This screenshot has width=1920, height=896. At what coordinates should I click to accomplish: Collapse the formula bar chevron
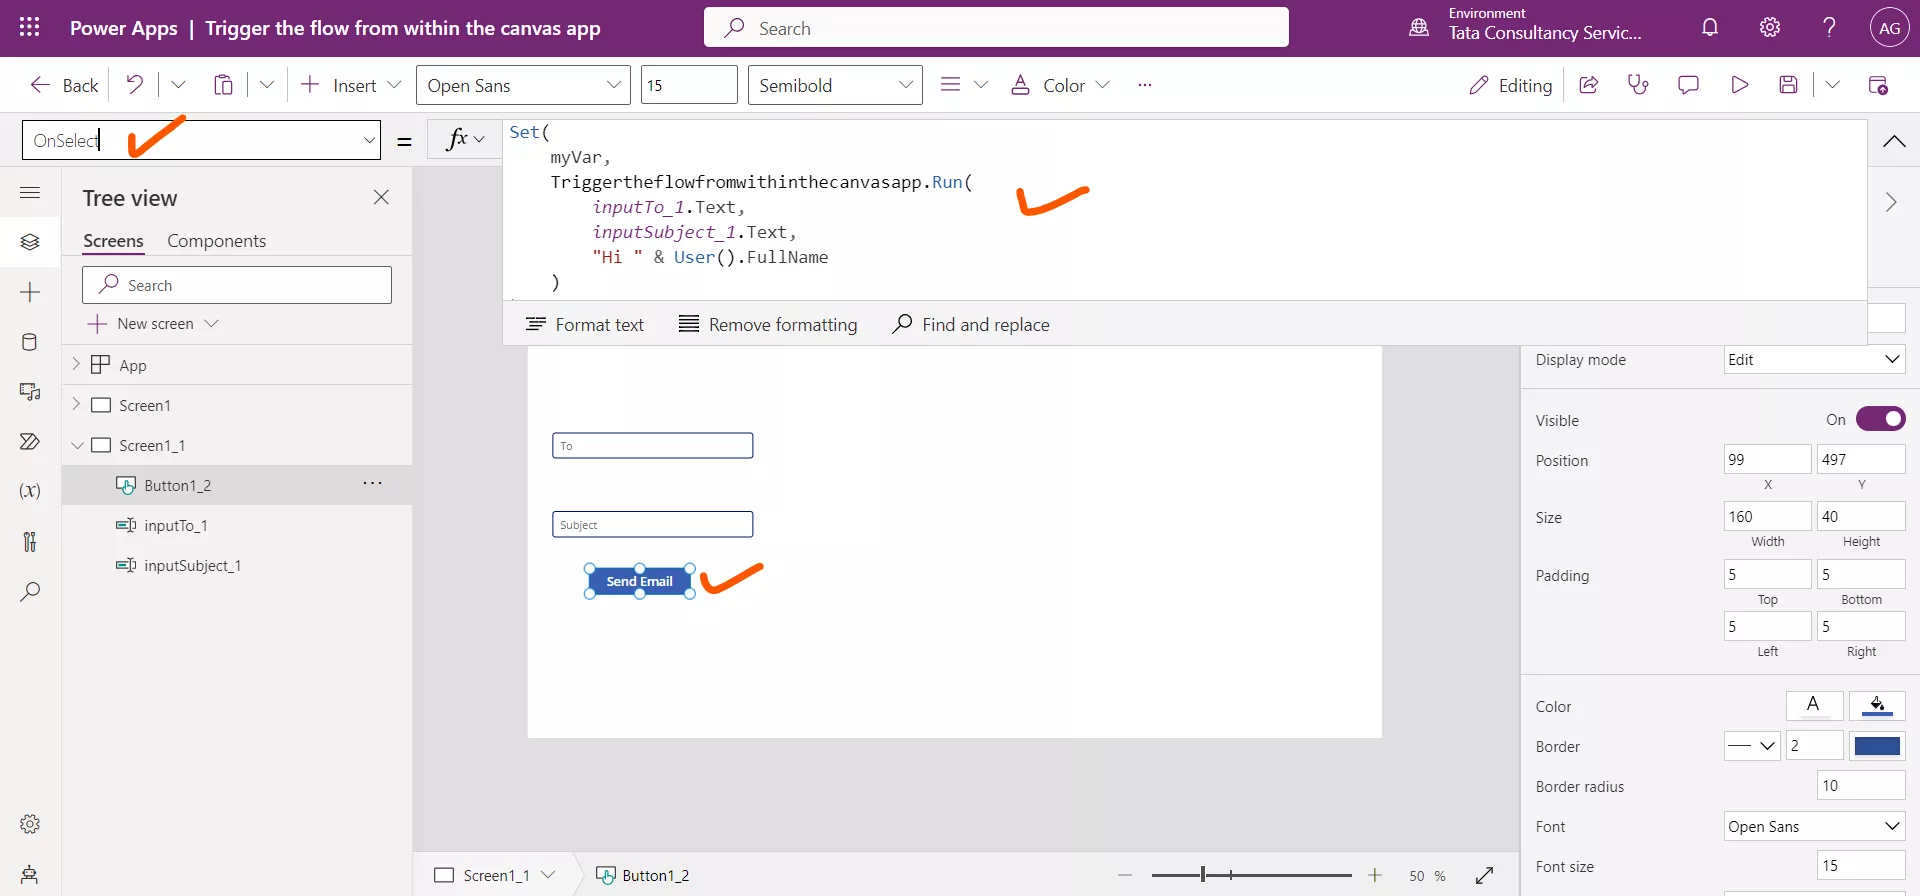pyautogui.click(x=1893, y=141)
